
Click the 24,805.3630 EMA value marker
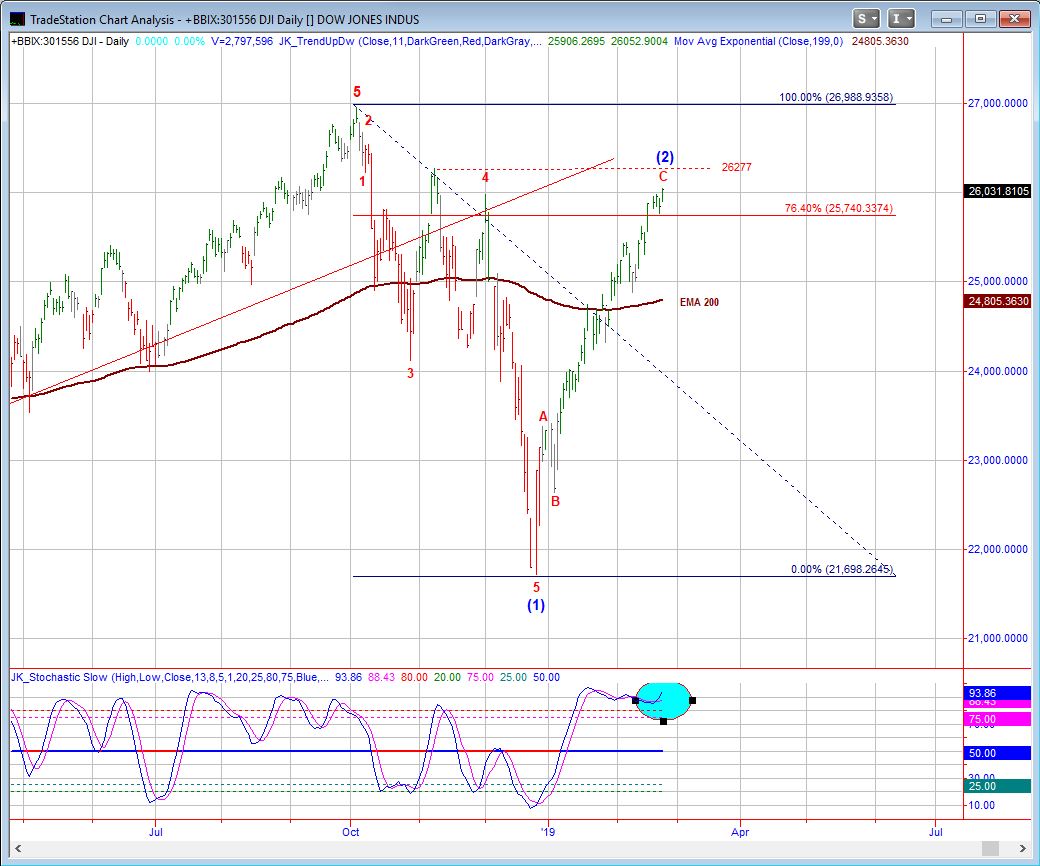tap(998, 302)
